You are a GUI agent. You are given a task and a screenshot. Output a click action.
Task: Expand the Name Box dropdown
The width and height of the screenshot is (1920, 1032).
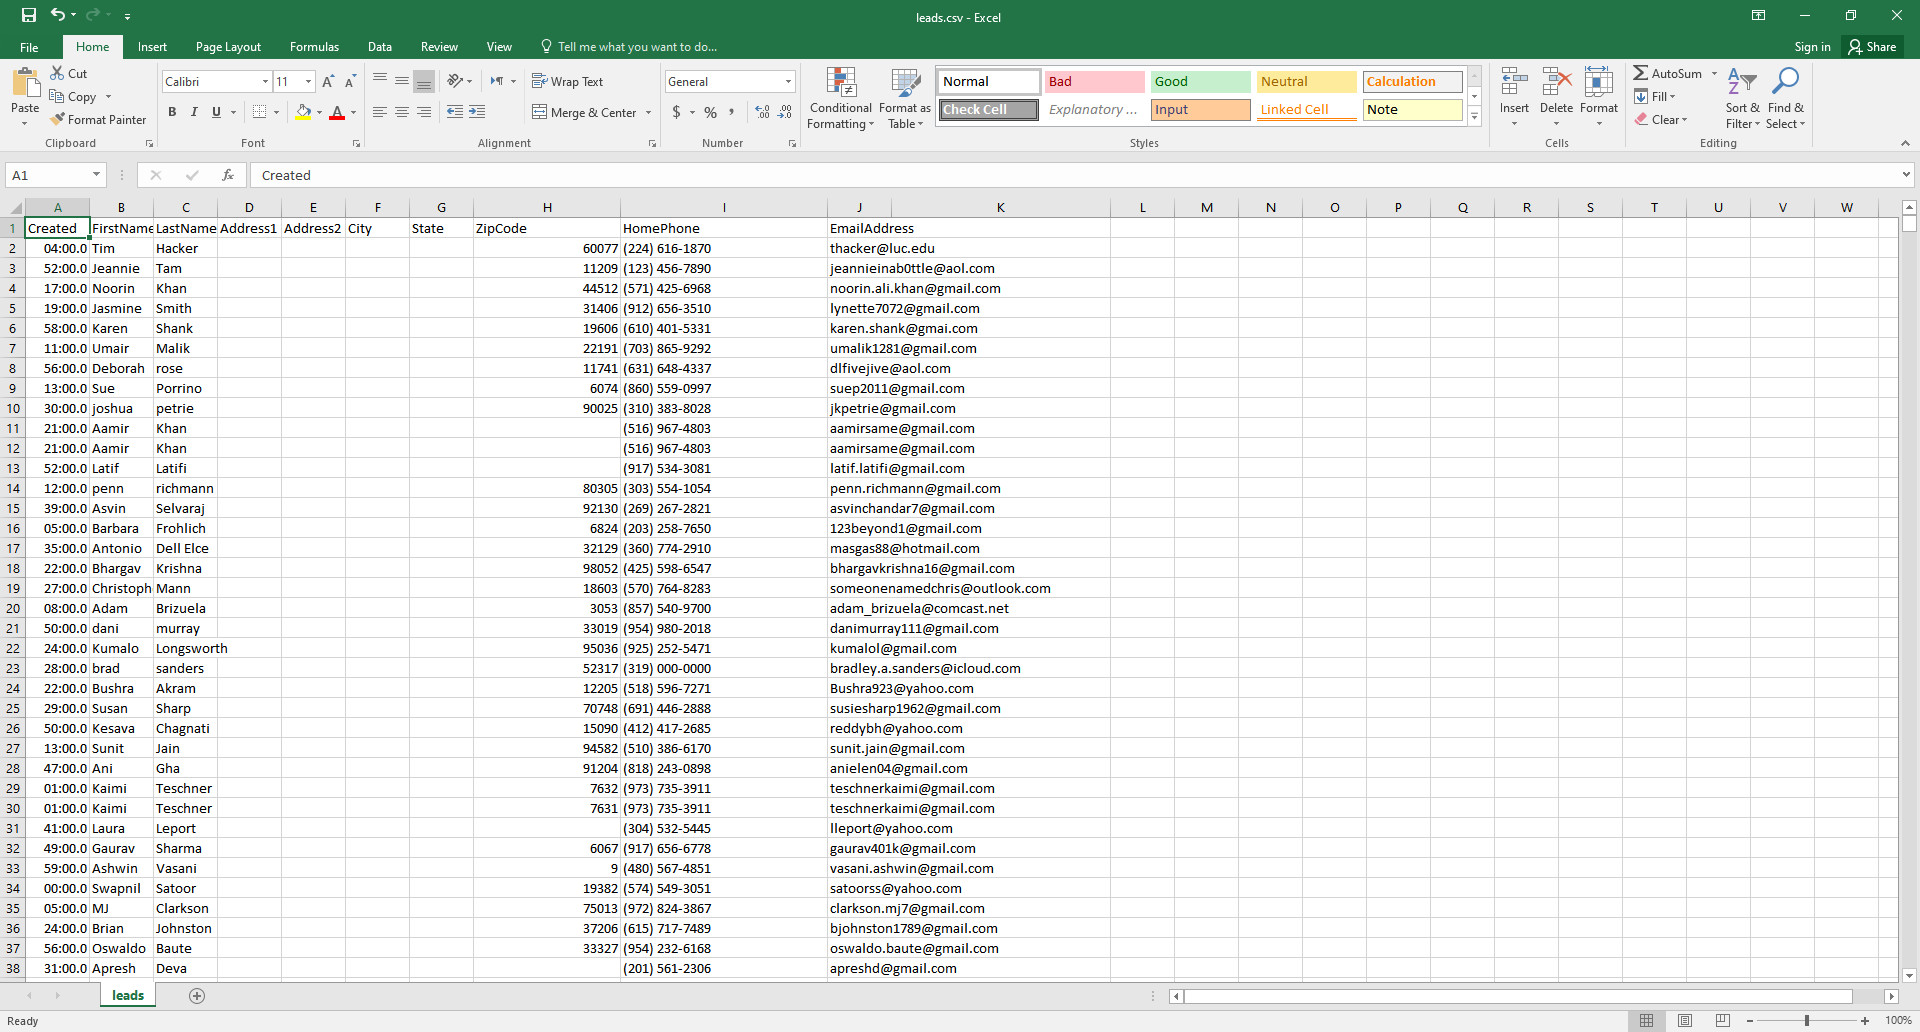pyautogui.click(x=96, y=175)
